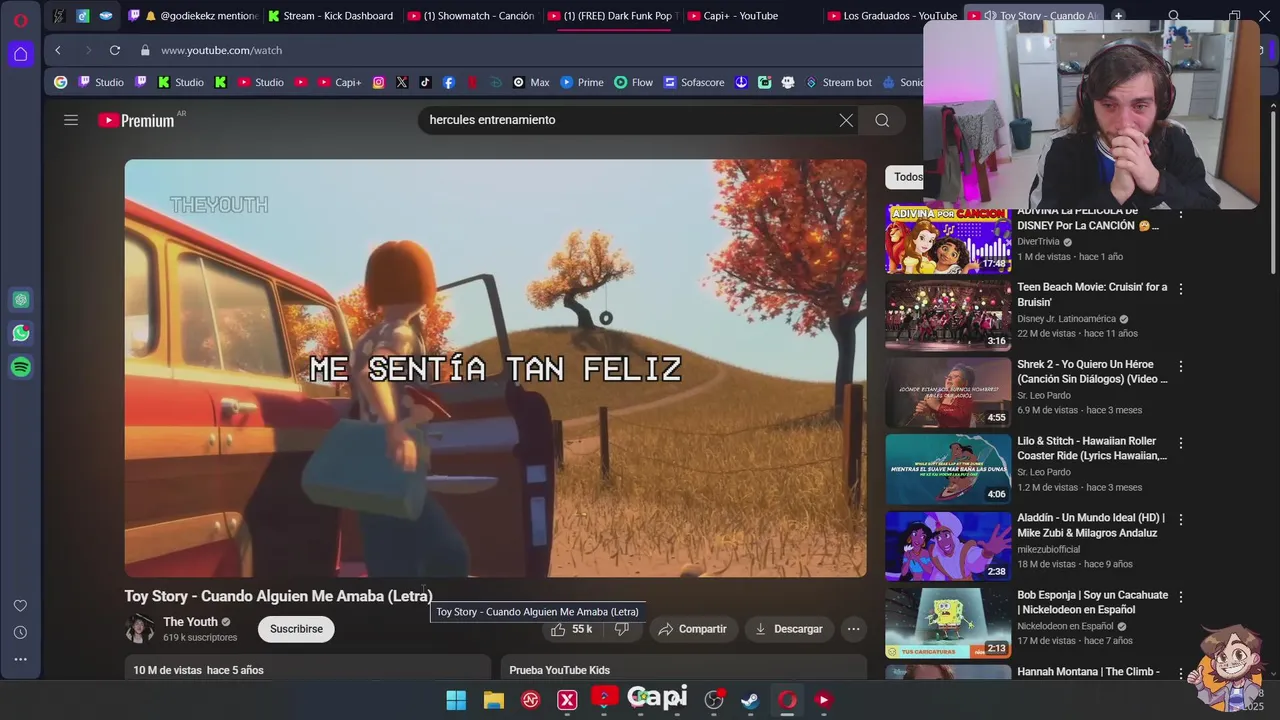Viewport: 1280px width, 720px height.
Task: Open options menu for Shrek 2 video
Action: 1180,366
